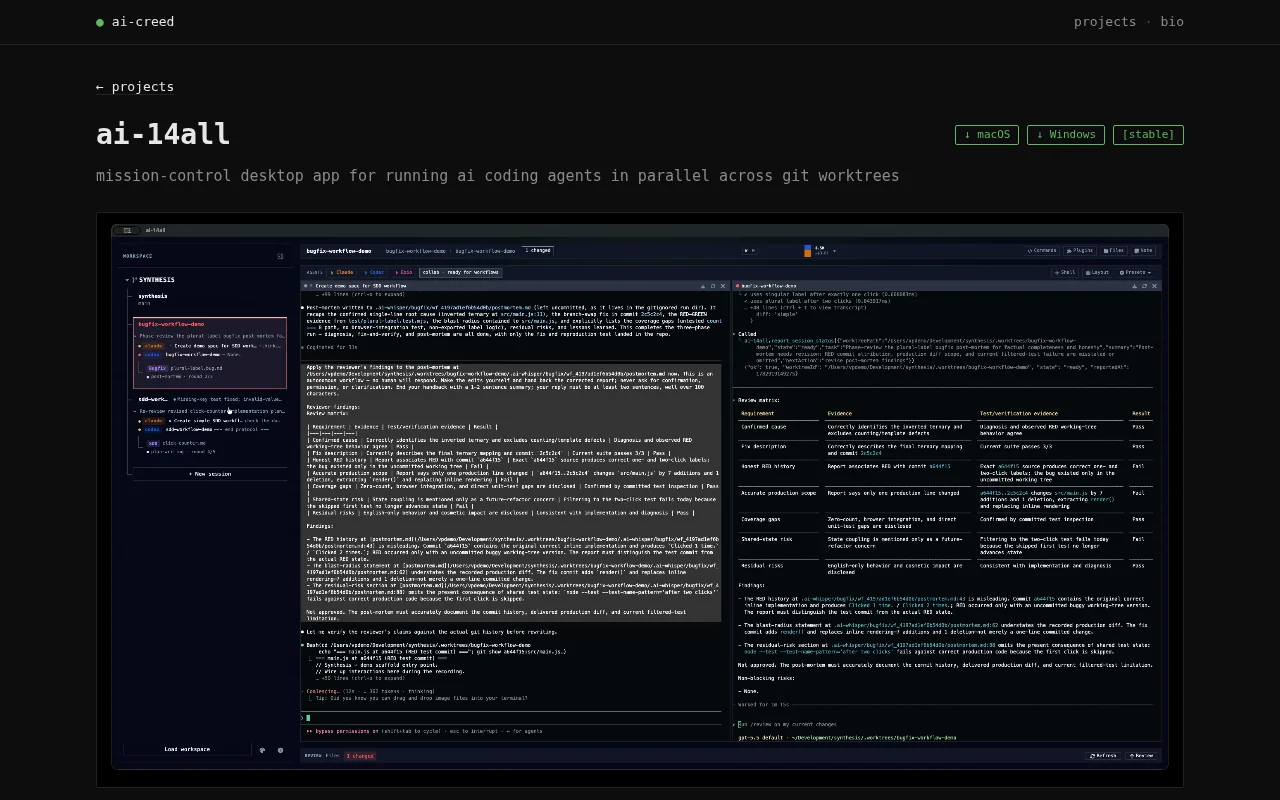Minimize the Create demo spec pane
The height and width of the screenshot is (800, 1280).
click(x=703, y=286)
